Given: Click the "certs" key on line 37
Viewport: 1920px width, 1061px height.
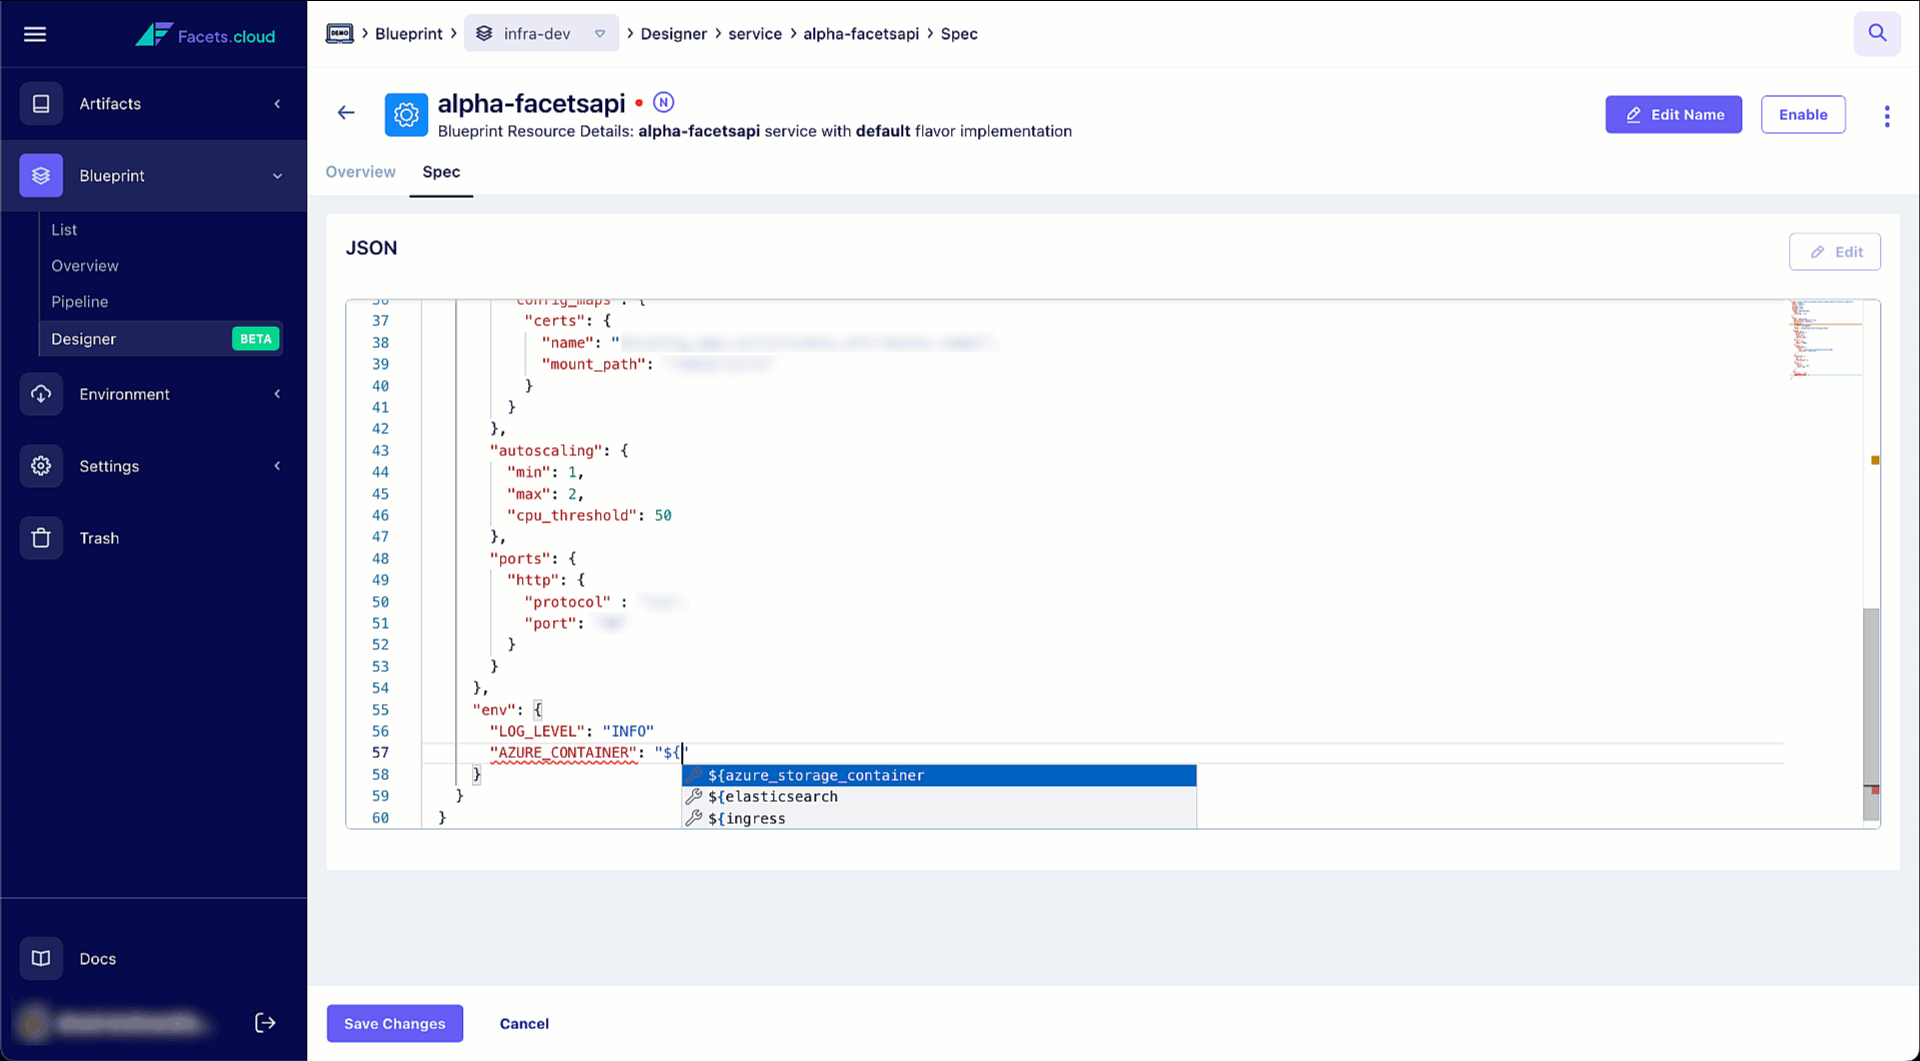Looking at the screenshot, I should coord(555,321).
